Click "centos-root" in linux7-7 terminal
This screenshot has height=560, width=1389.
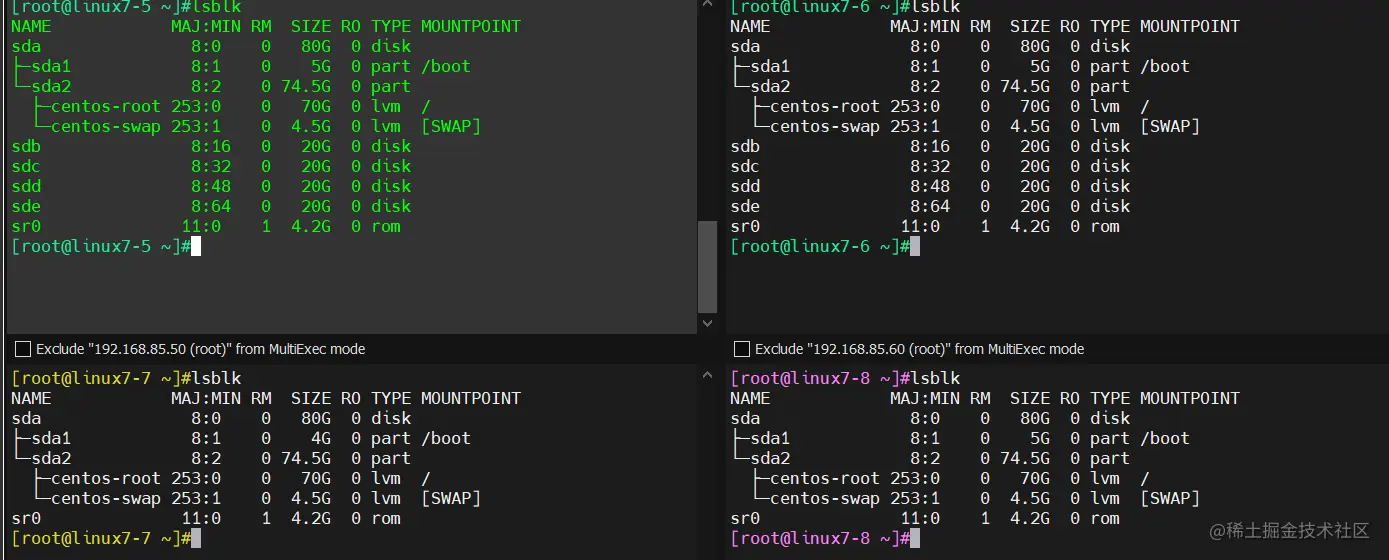[x=106, y=478]
